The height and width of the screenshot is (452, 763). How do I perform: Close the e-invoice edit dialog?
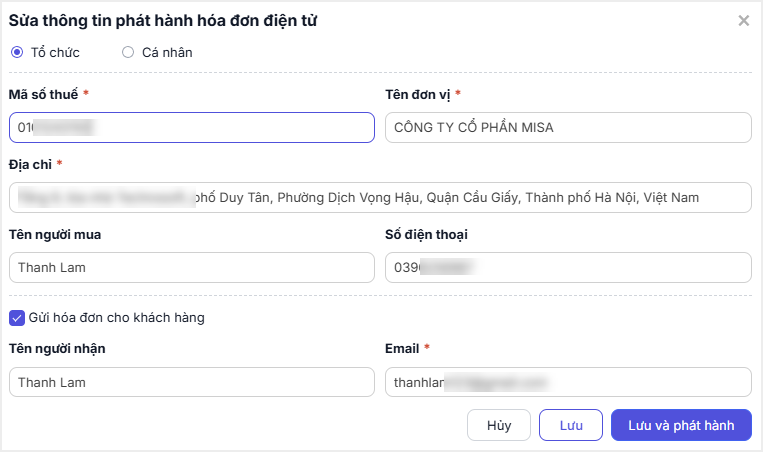click(x=743, y=20)
